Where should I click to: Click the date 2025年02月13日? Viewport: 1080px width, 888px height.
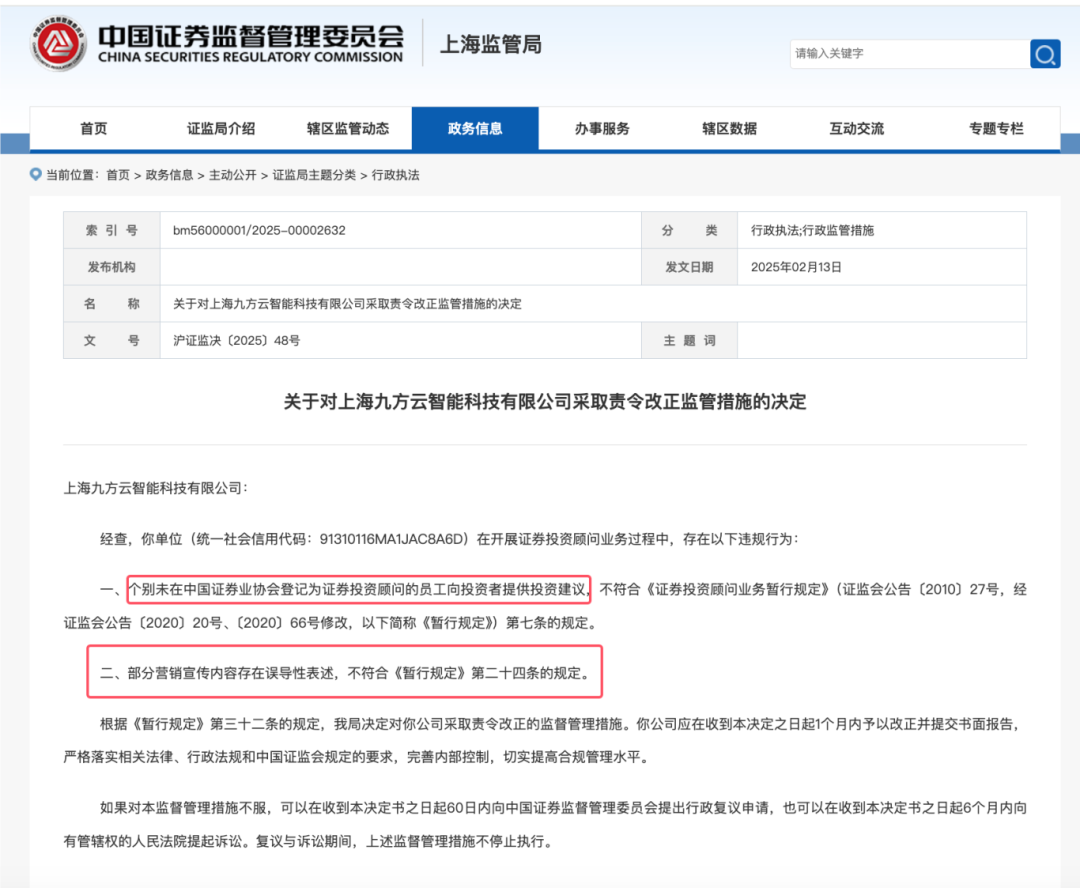(x=796, y=267)
